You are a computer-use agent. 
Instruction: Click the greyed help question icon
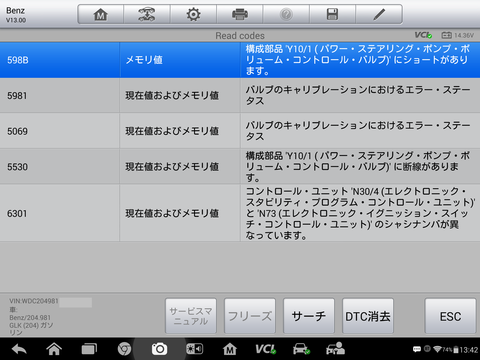(286, 14)
